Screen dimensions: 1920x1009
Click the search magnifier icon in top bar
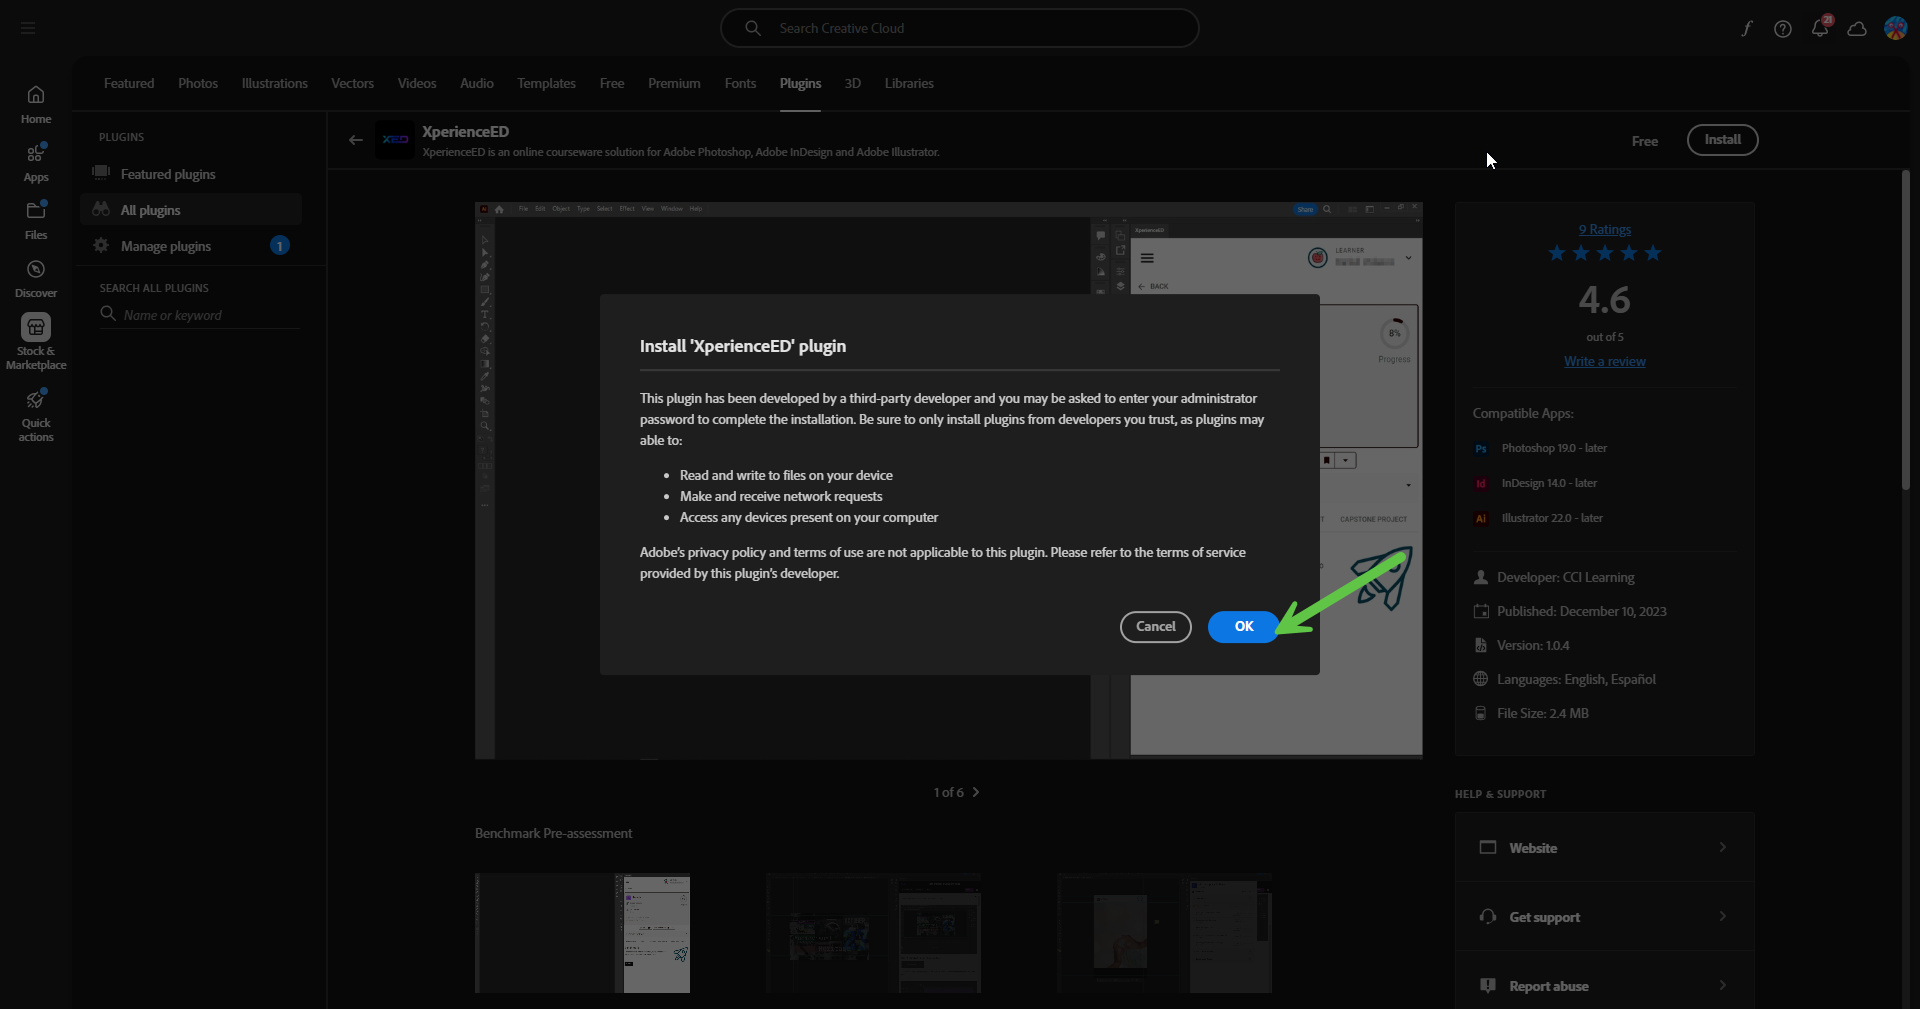[753, 28]
